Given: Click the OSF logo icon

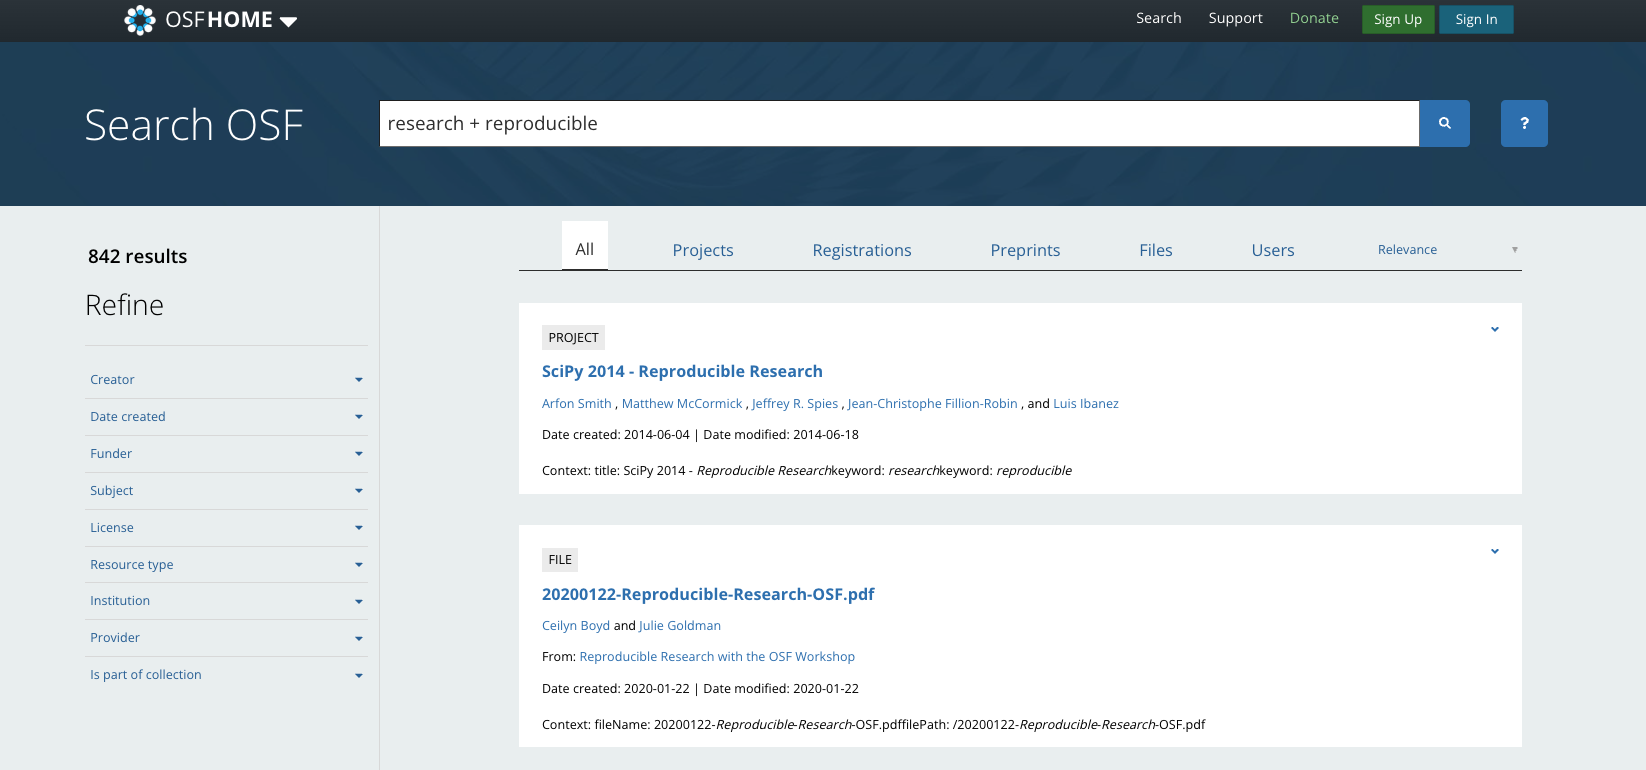Looking at the screenshot, I should pyautogui.click(x=140, y=20).
